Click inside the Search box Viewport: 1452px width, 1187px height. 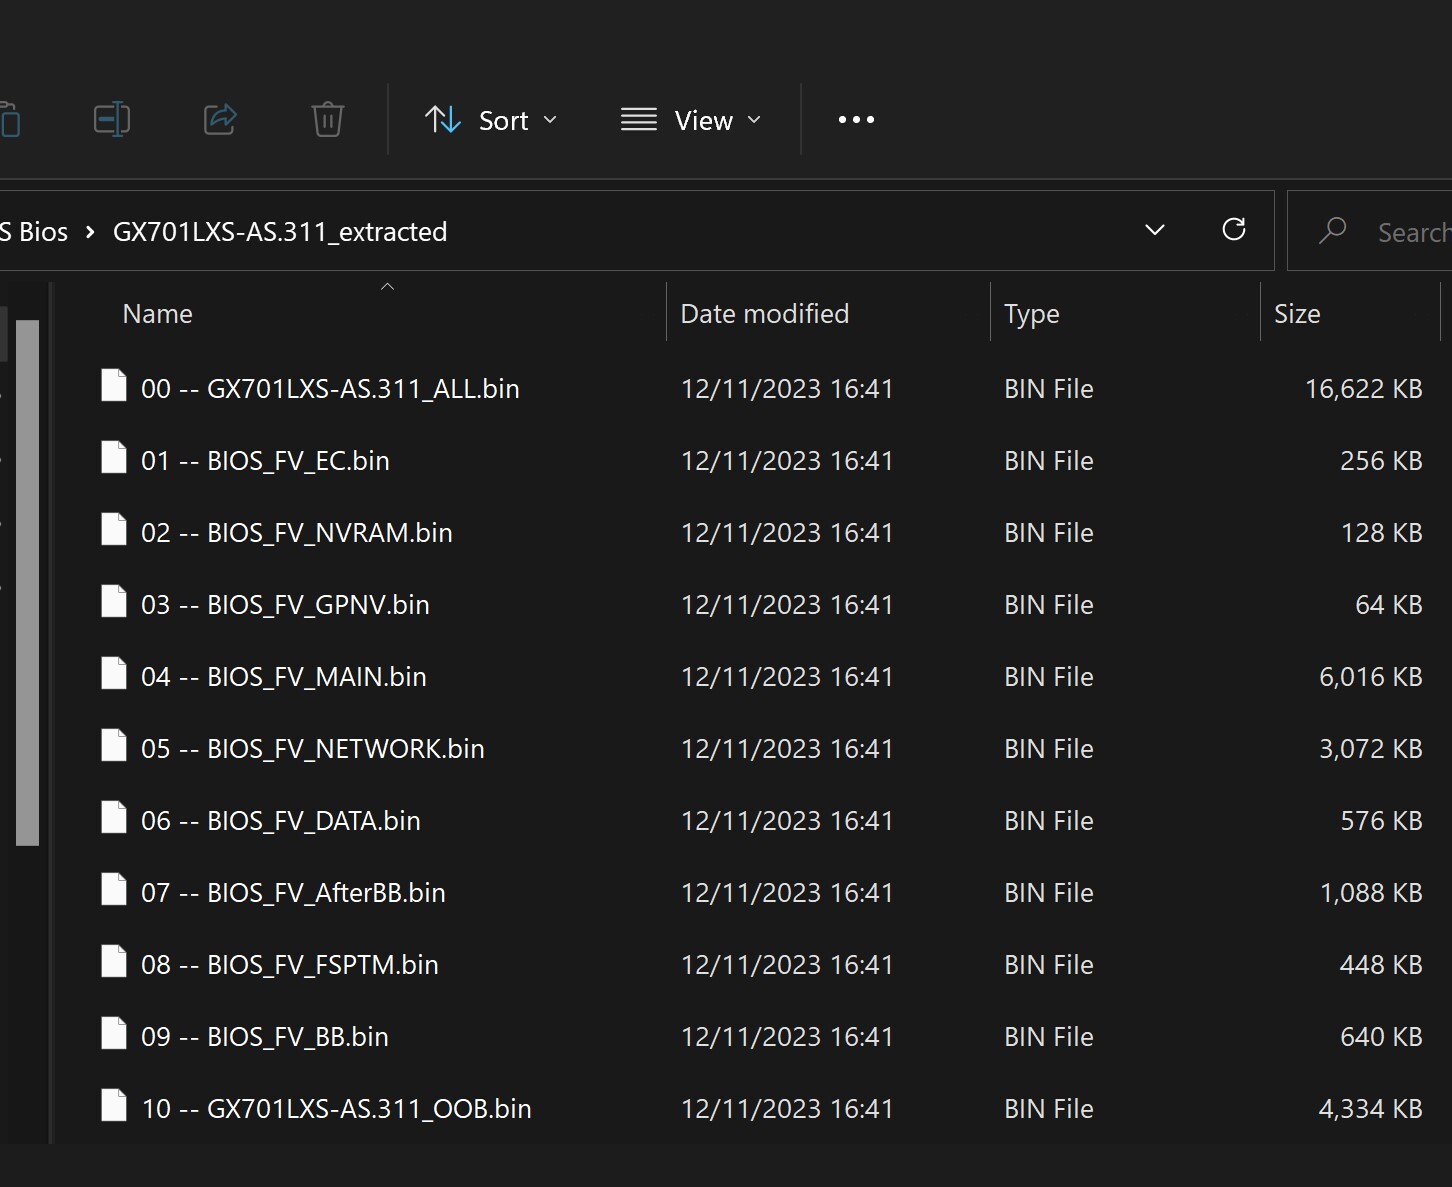[1410, 233]
